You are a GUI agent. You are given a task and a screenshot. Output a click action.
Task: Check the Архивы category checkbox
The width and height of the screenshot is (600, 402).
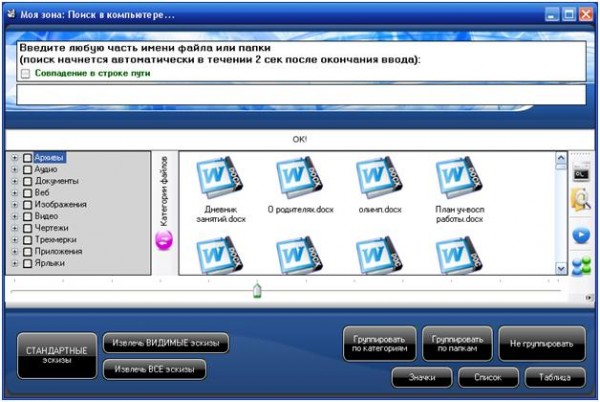coord(27,158)
